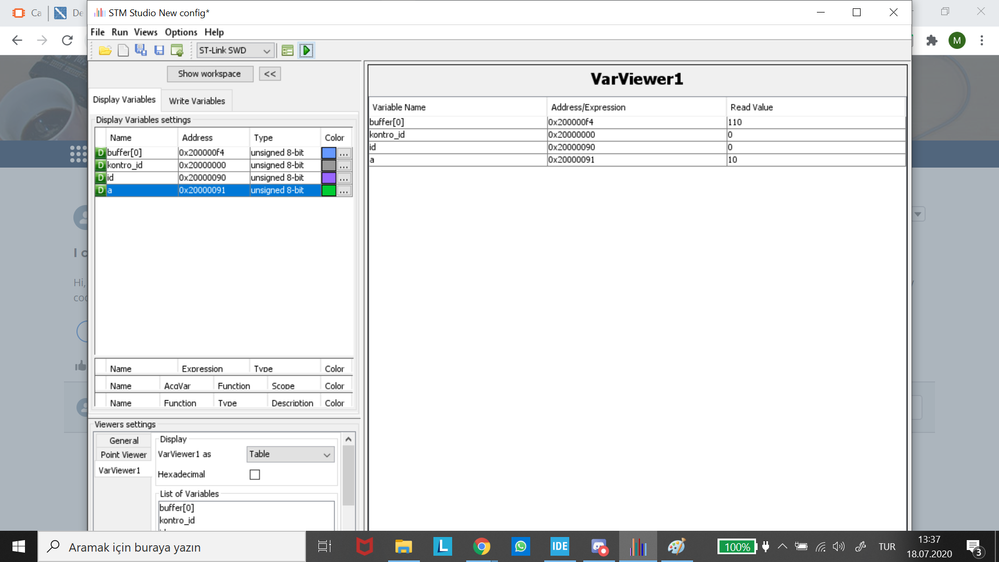The image size is (999, 562).
Task: Open Google Chrome from the taskbar
Action: pos(482,547)
